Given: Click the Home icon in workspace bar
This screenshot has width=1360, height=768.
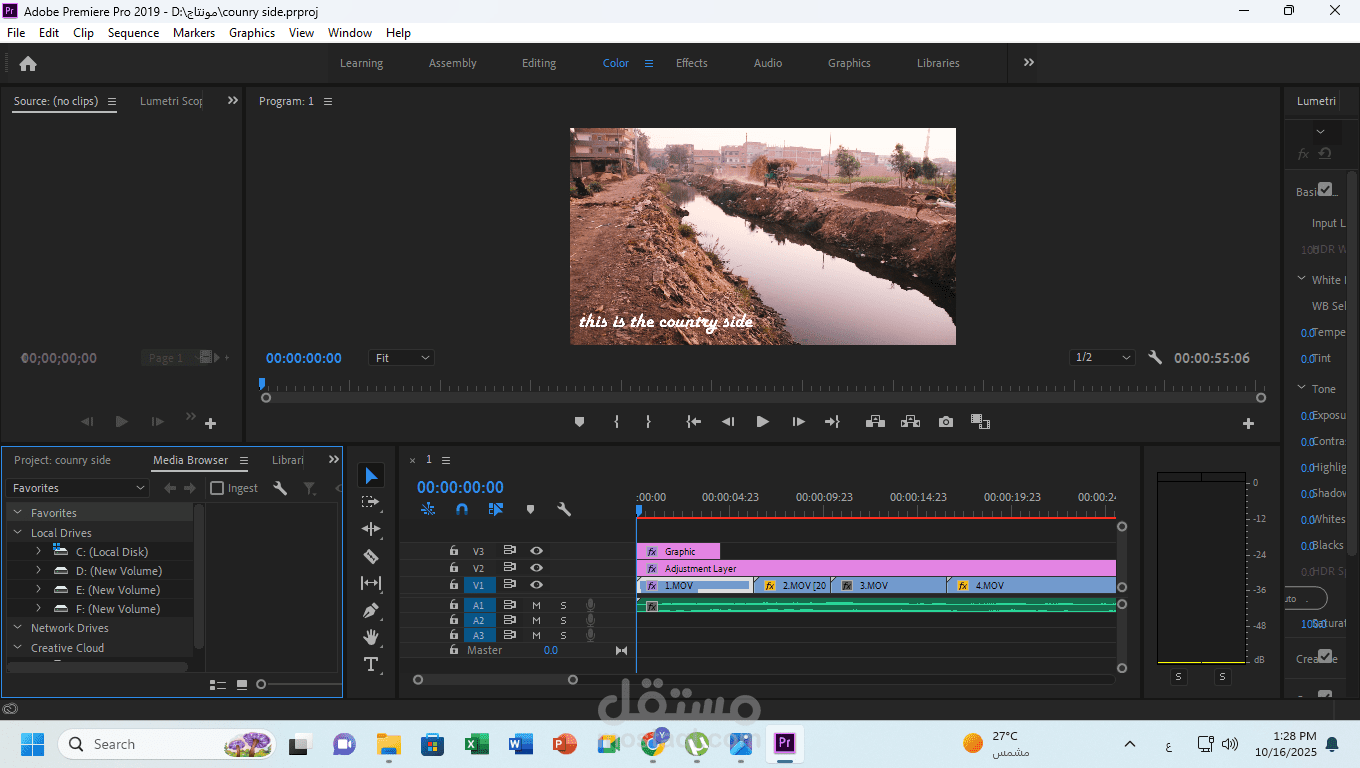Looking at the screenshot, I should click(x=28, y=63).
